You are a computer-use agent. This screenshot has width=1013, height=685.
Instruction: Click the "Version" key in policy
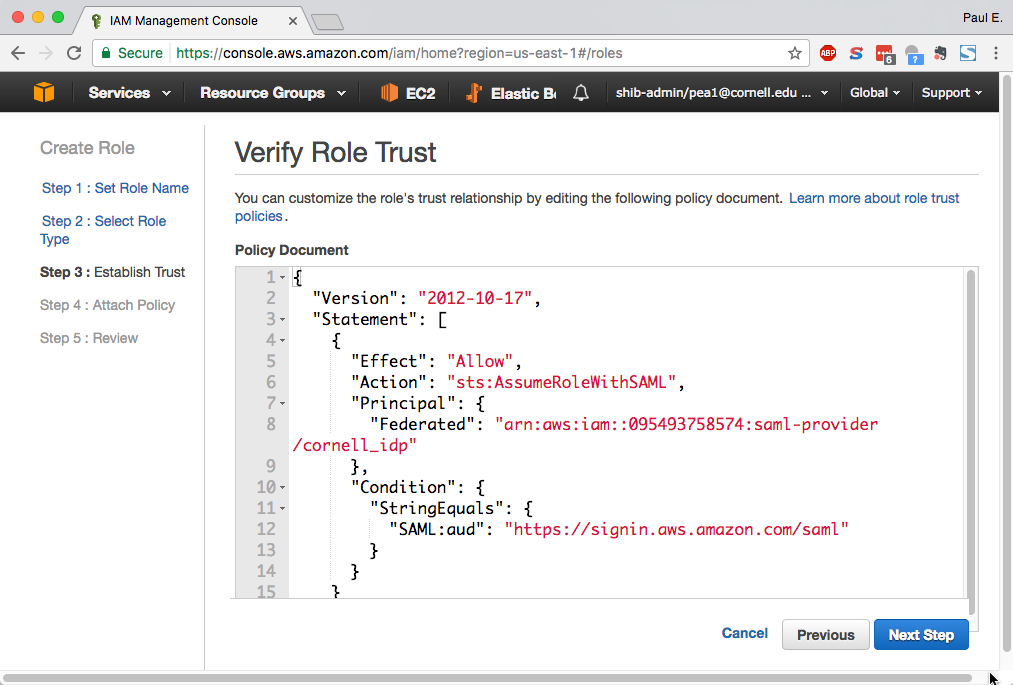[x=355, y=298]
